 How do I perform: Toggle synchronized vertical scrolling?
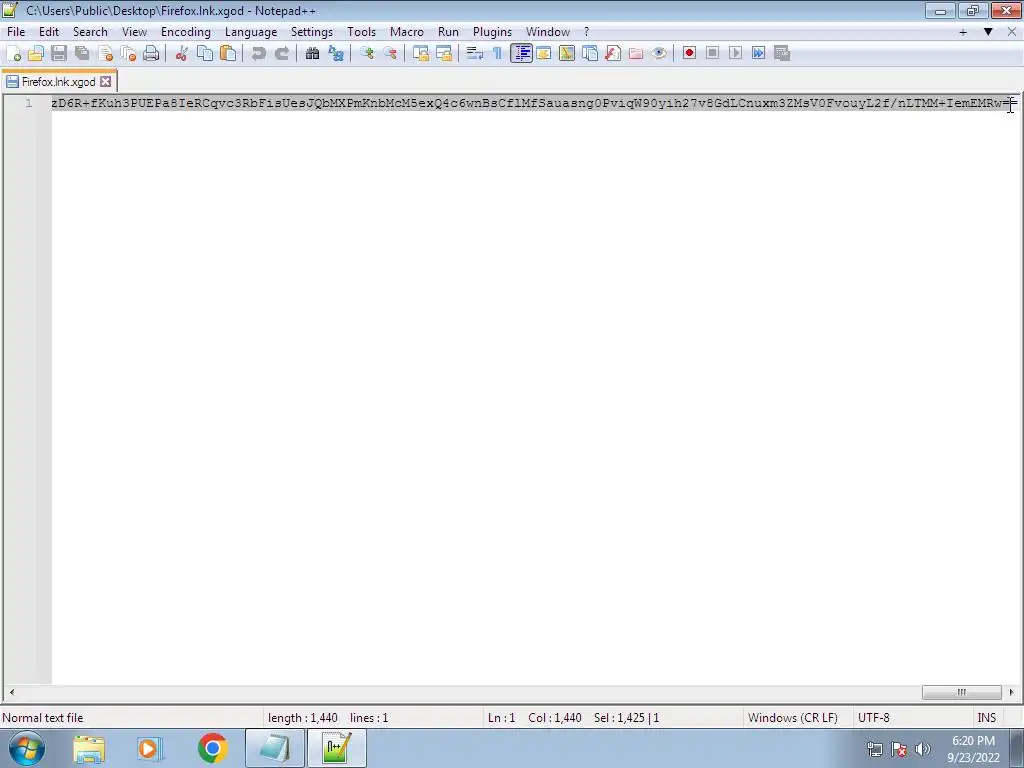421,54
